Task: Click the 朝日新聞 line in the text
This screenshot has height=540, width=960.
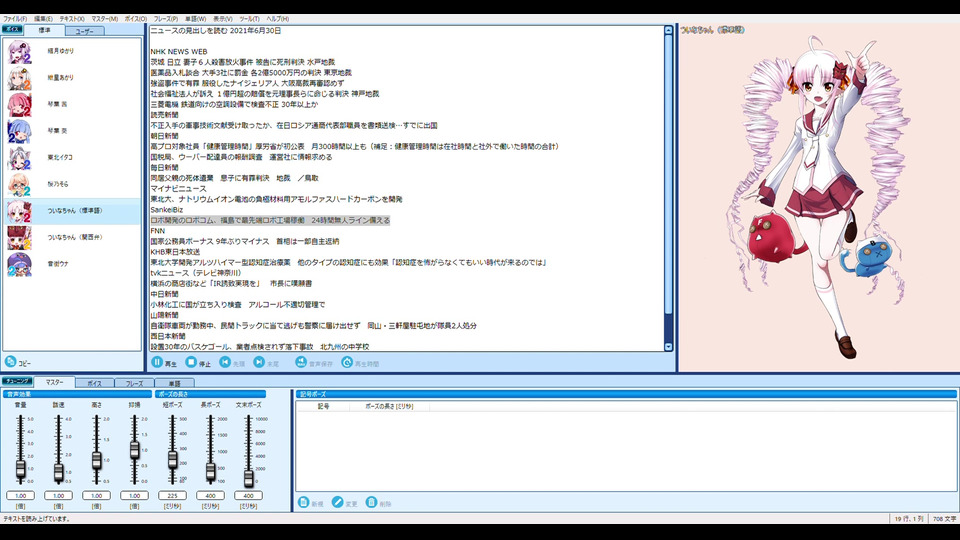Action: tap(164, 136)
